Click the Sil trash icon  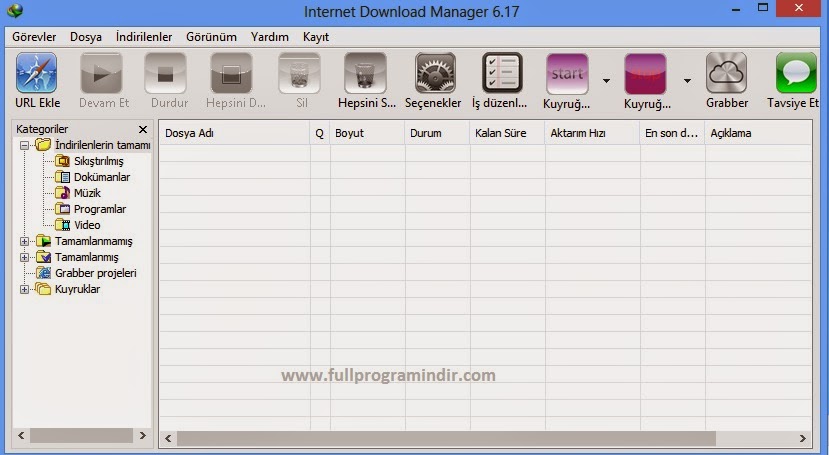tap(299, 73)
